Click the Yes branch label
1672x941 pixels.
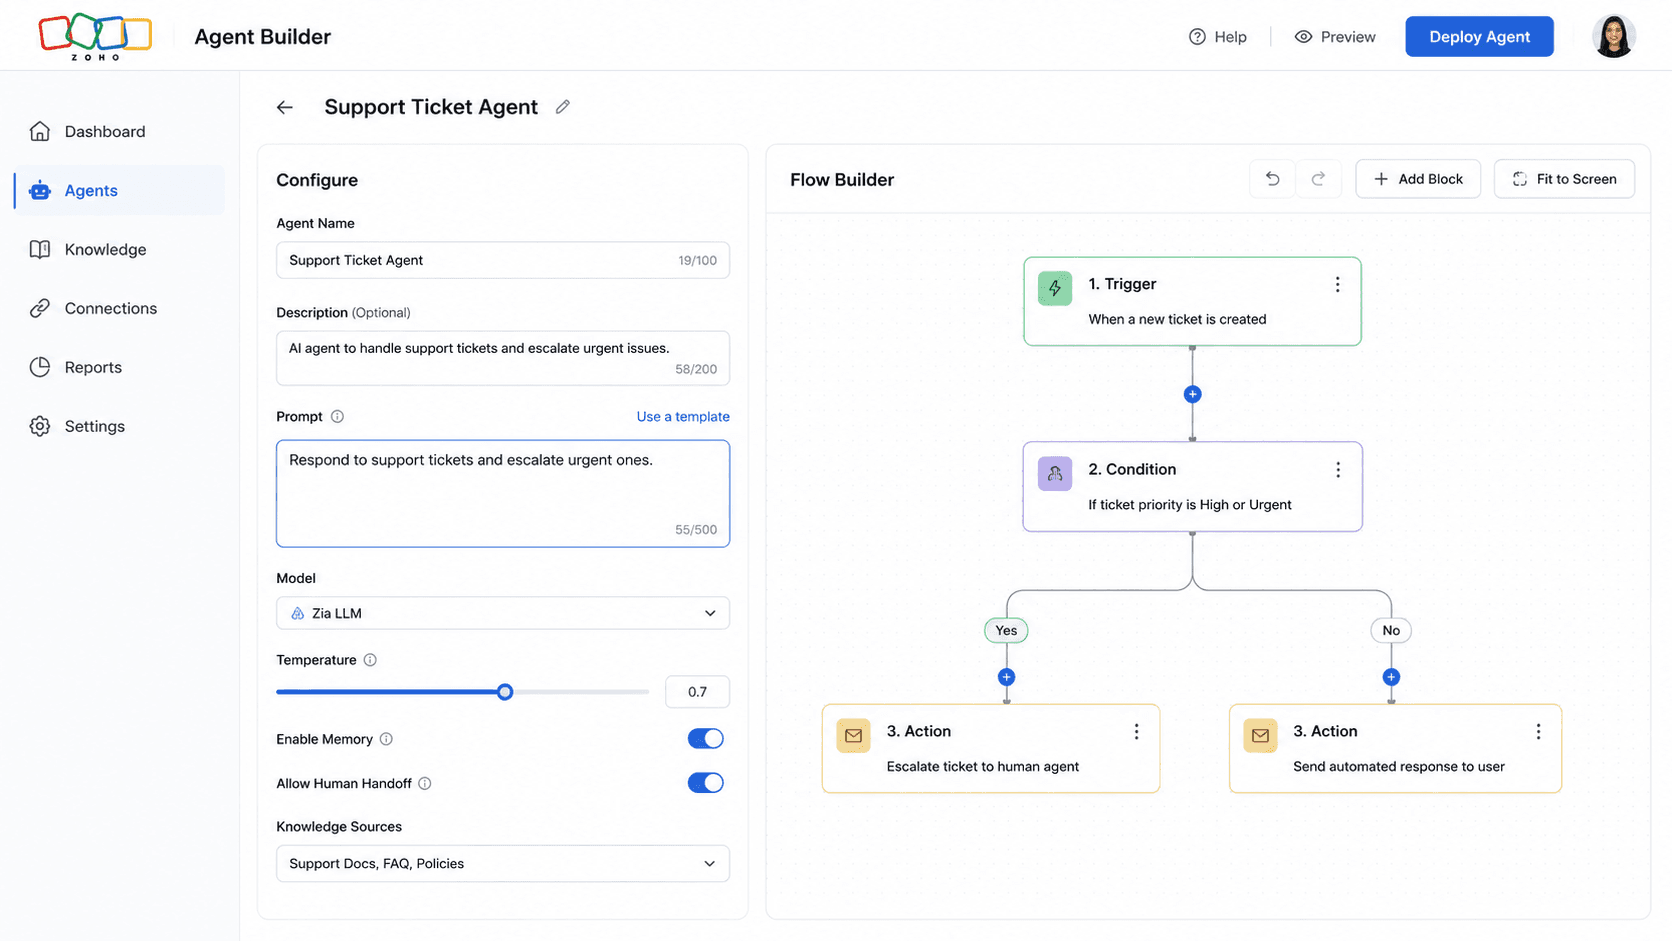tap(1006, 630)
